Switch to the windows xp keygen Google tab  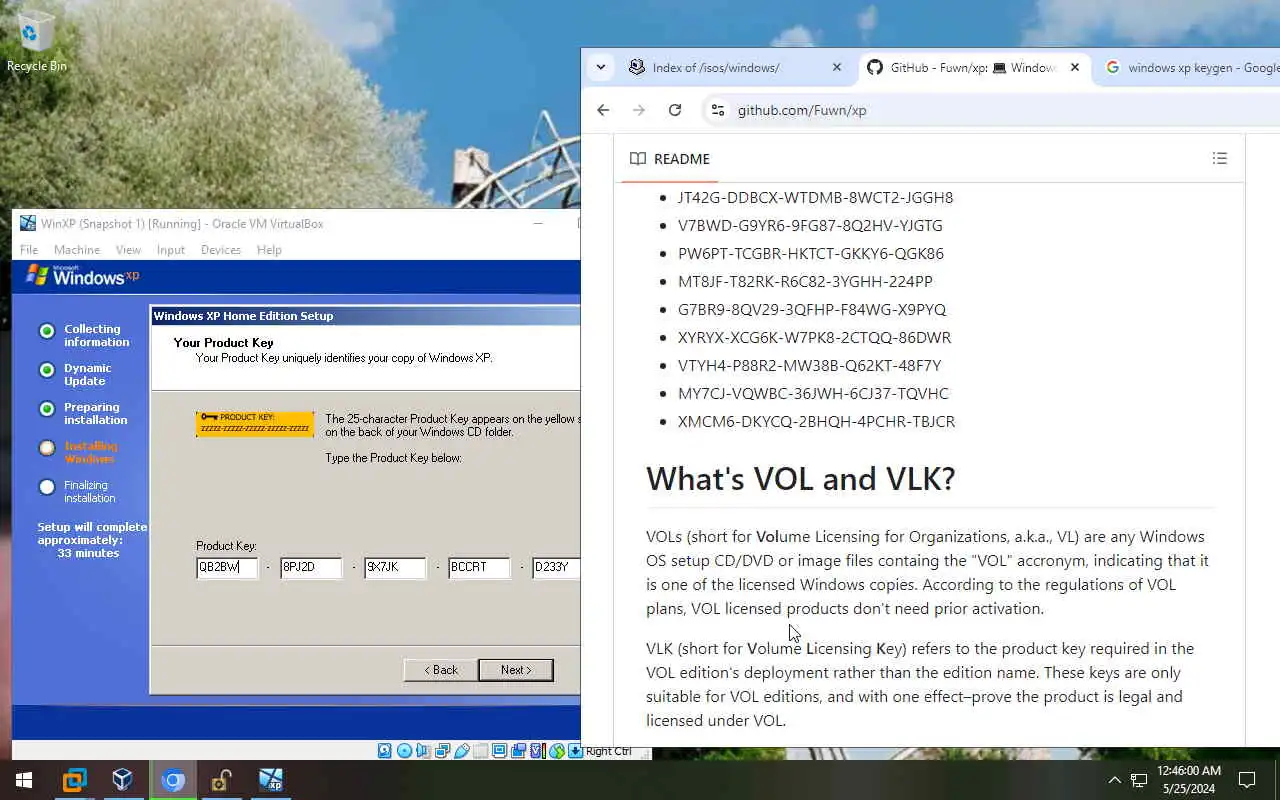click(x=1188, y=68)
